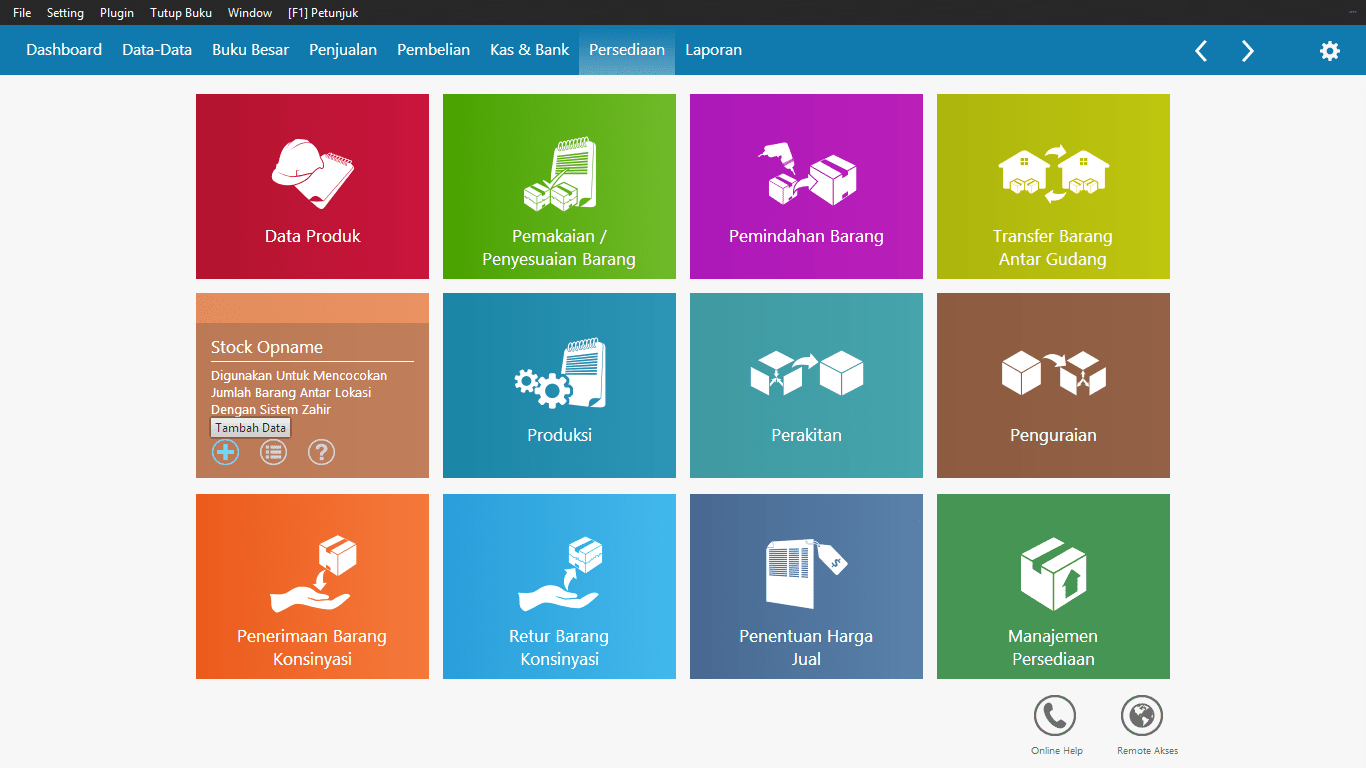The height and width of the screenshot is (768, 1366).
Task: Open the Pemindahan Barang tile
Action: (806, 186)
